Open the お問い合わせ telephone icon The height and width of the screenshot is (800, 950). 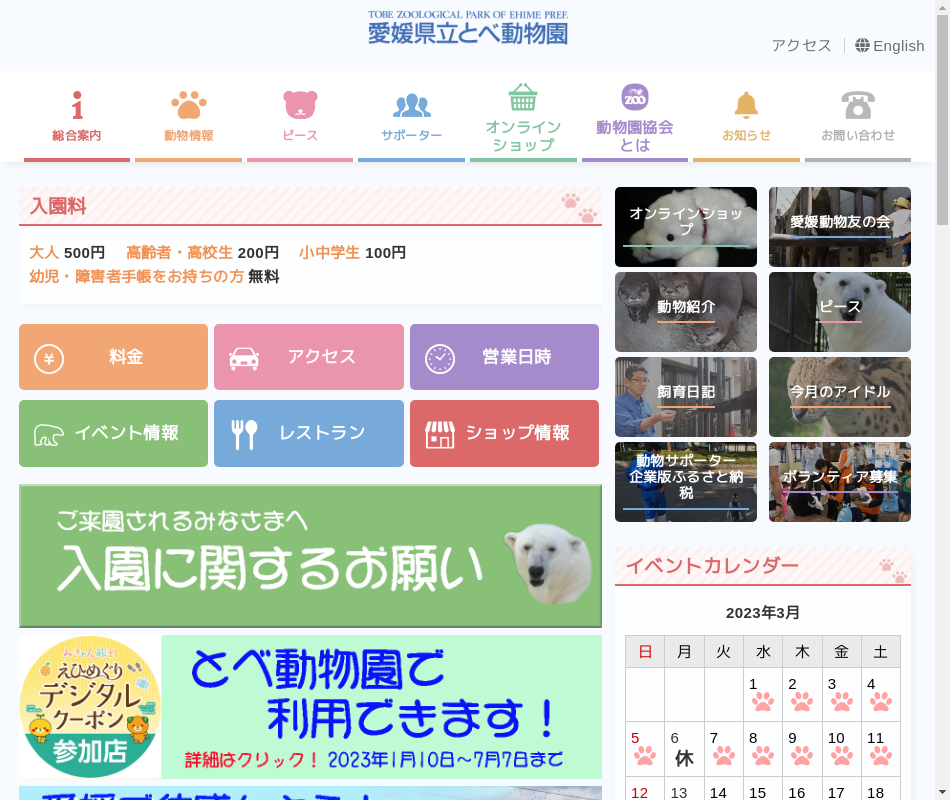click(858, 105)
